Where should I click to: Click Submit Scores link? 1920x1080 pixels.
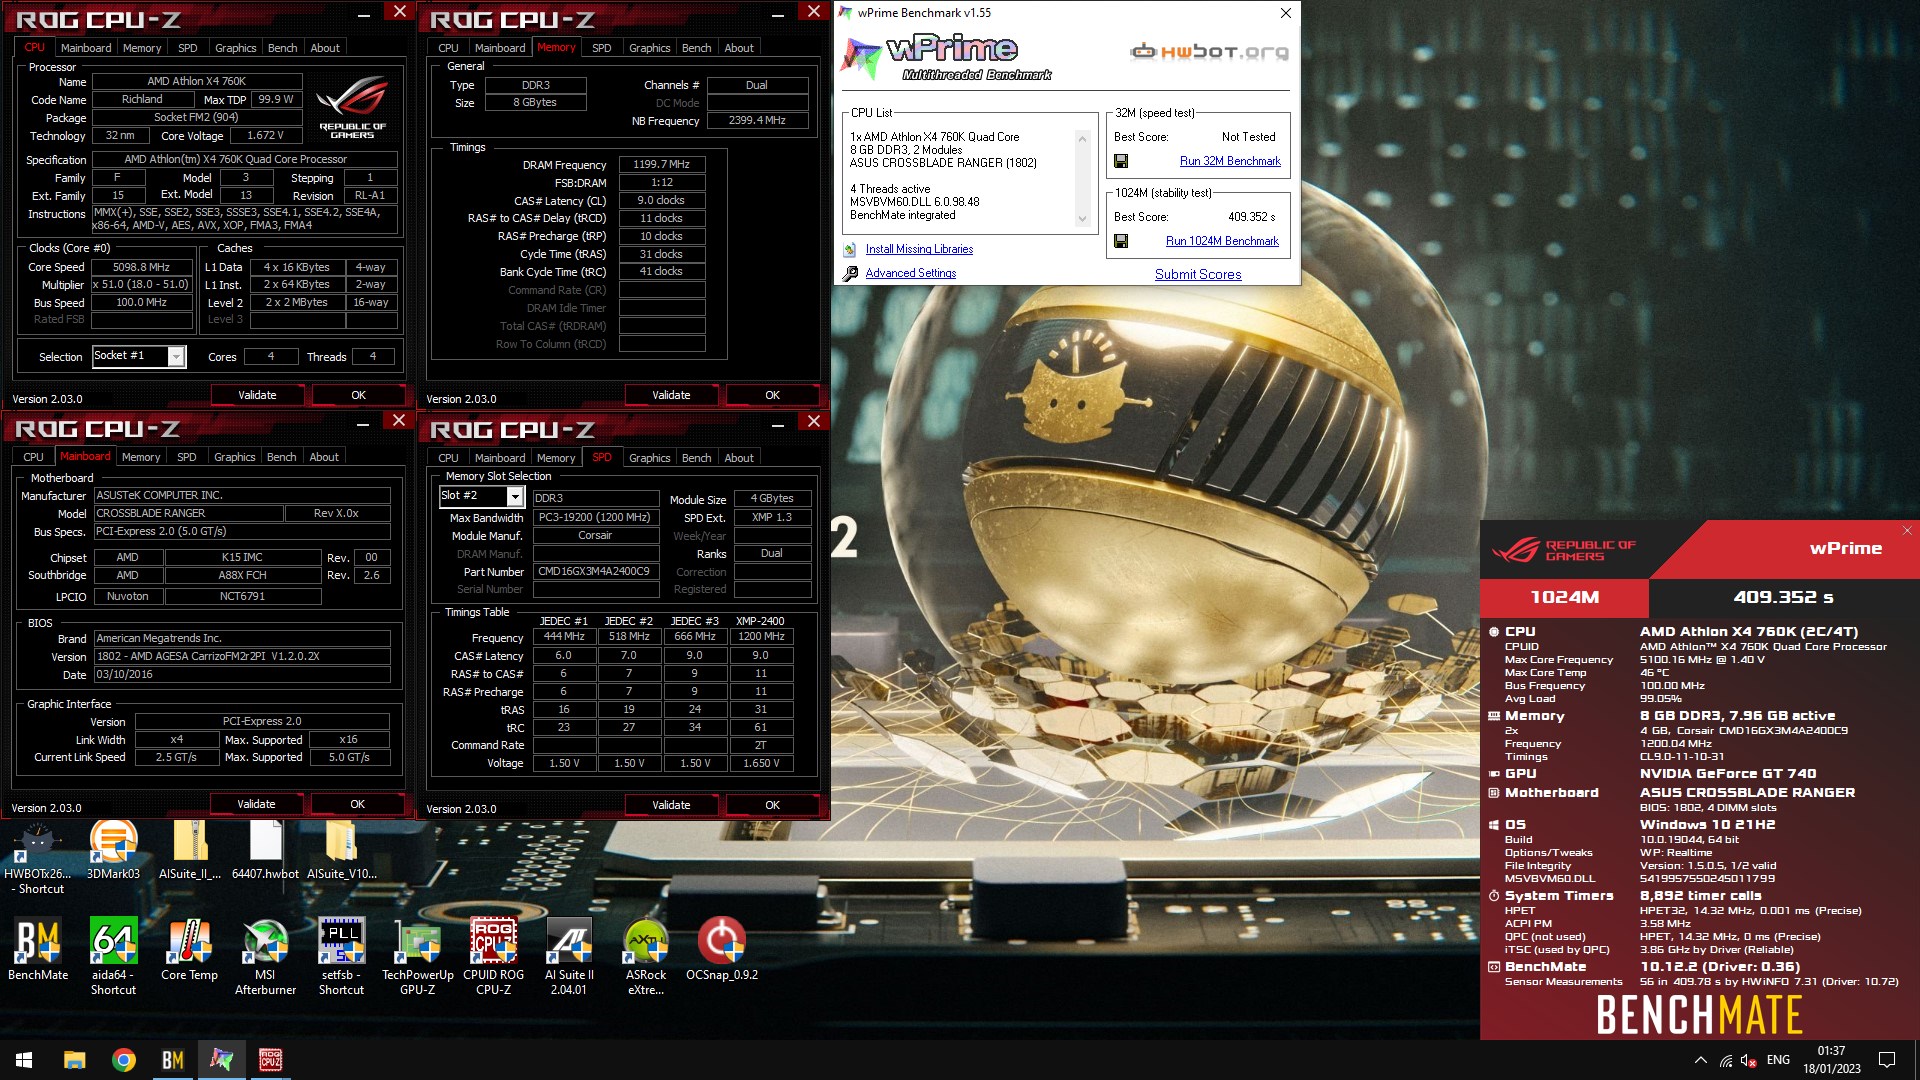[1198, 274]
